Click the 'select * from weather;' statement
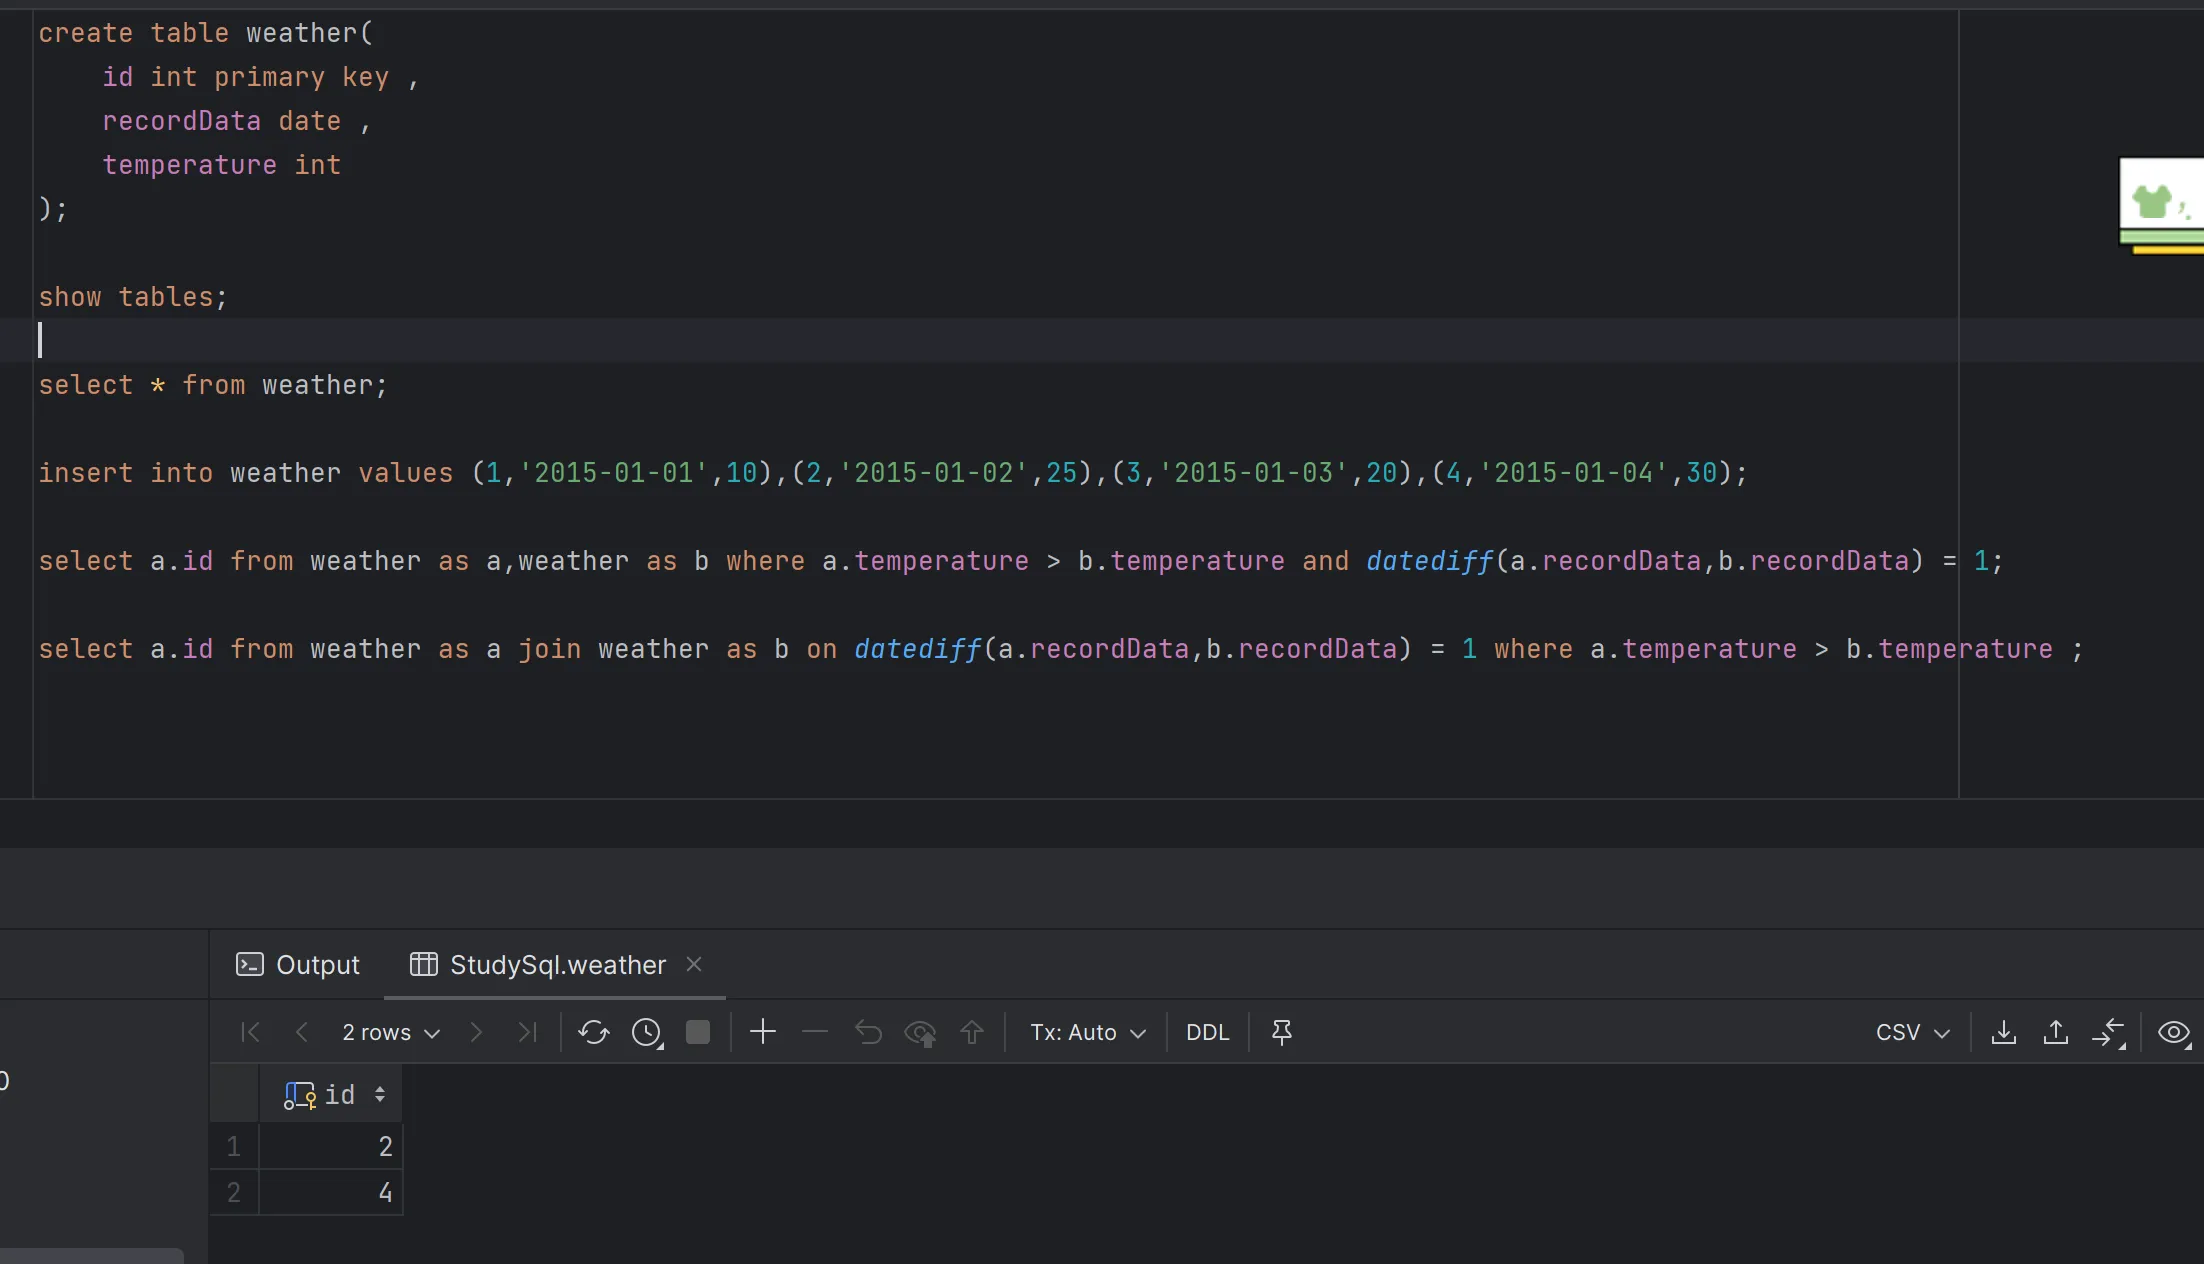This screenshot has width=2204, height=1264. tap(213, 385)
